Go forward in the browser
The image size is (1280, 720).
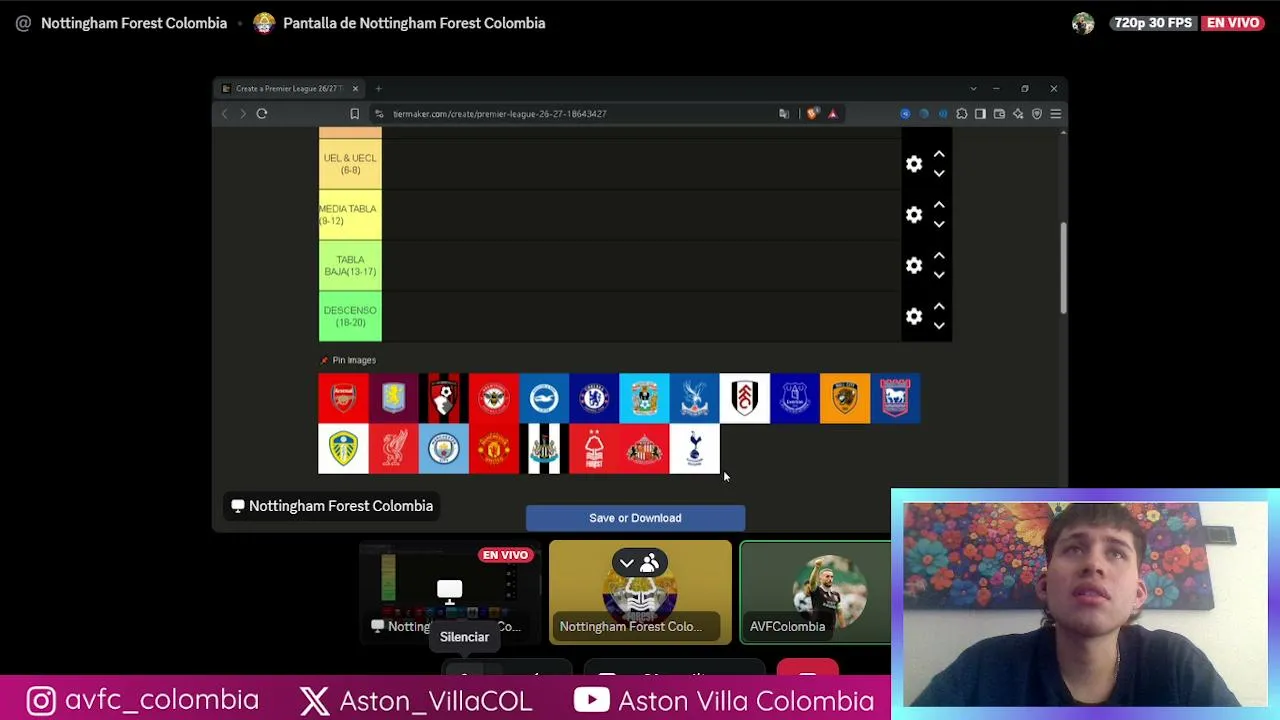point(242,114)
